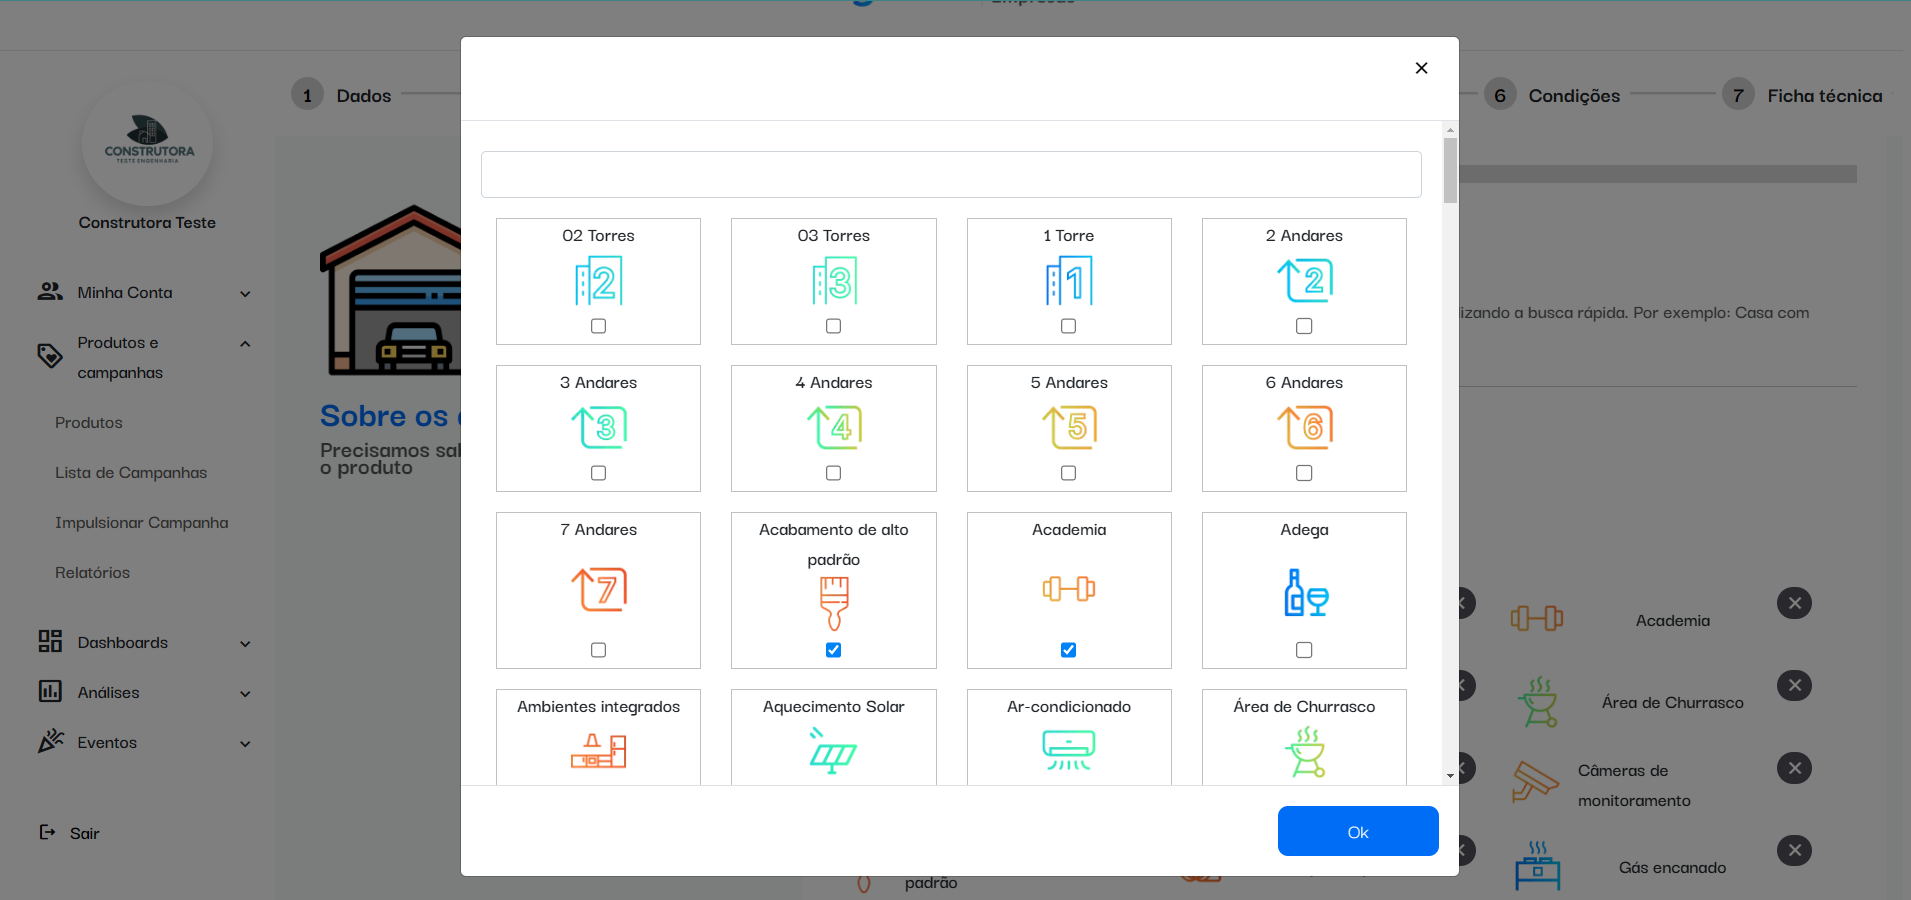This screenshot has height=900, width=1911.
Task: Click the 5 Andares floor icon
Action: pyautogui.click(x=1068, y=428)
